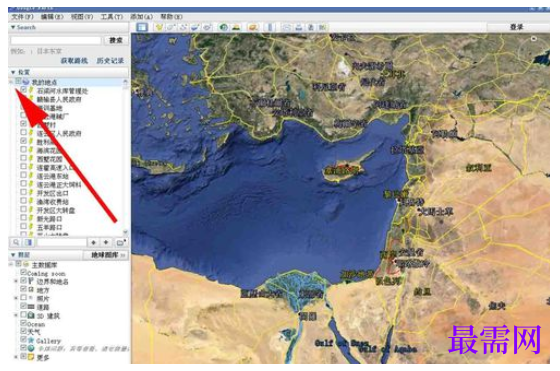Collapse the Search panel triangle

[x=13, y=27]
